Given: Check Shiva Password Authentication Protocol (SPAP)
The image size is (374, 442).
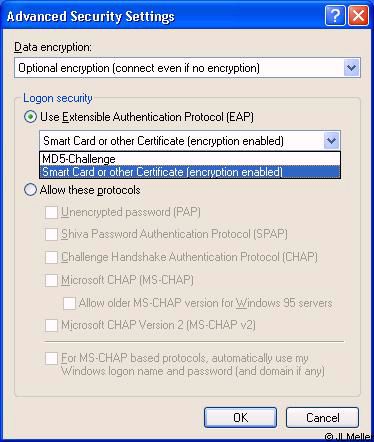Looking at the screenshot, I should click(51, 234).
